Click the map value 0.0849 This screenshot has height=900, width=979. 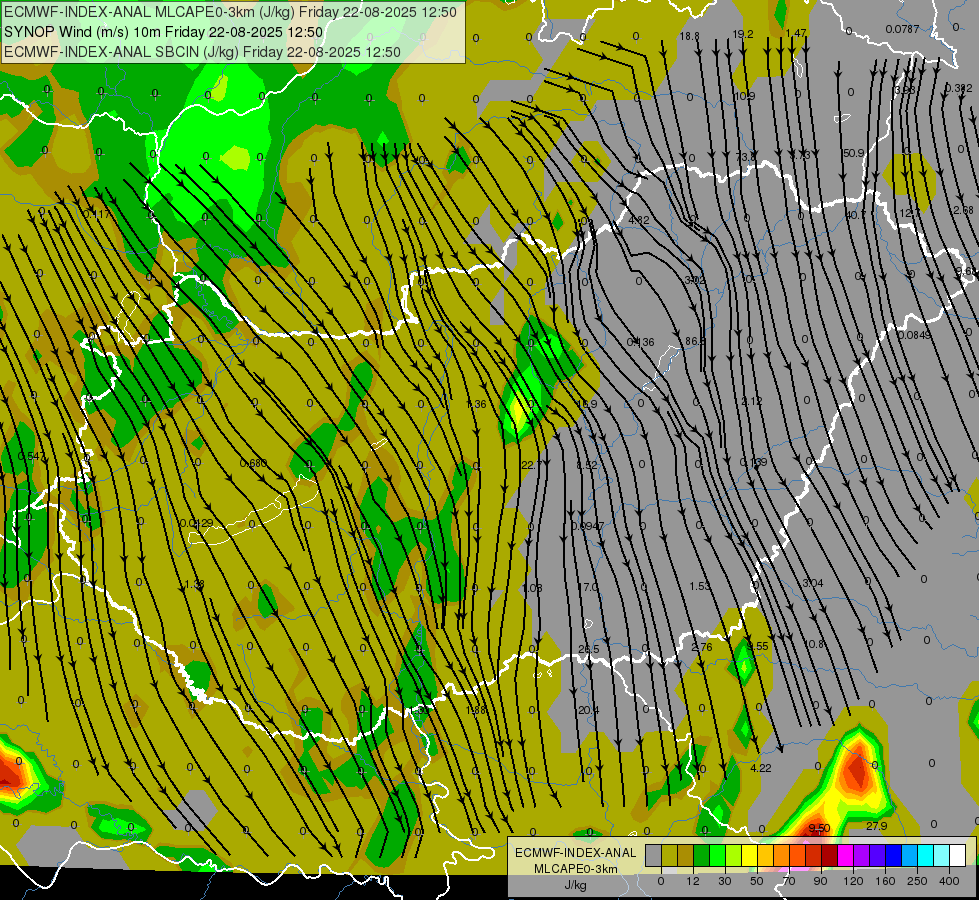[914, 335]
